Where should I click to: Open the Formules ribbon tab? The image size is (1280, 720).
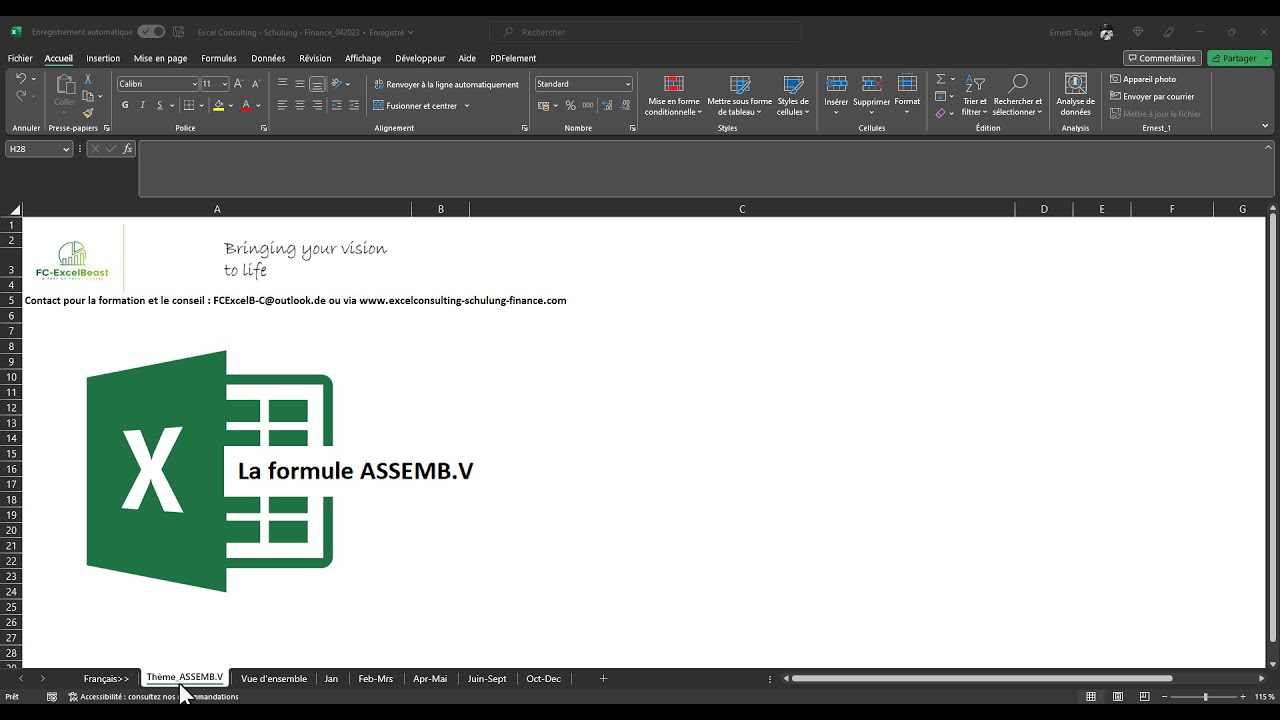click(219, 58)
